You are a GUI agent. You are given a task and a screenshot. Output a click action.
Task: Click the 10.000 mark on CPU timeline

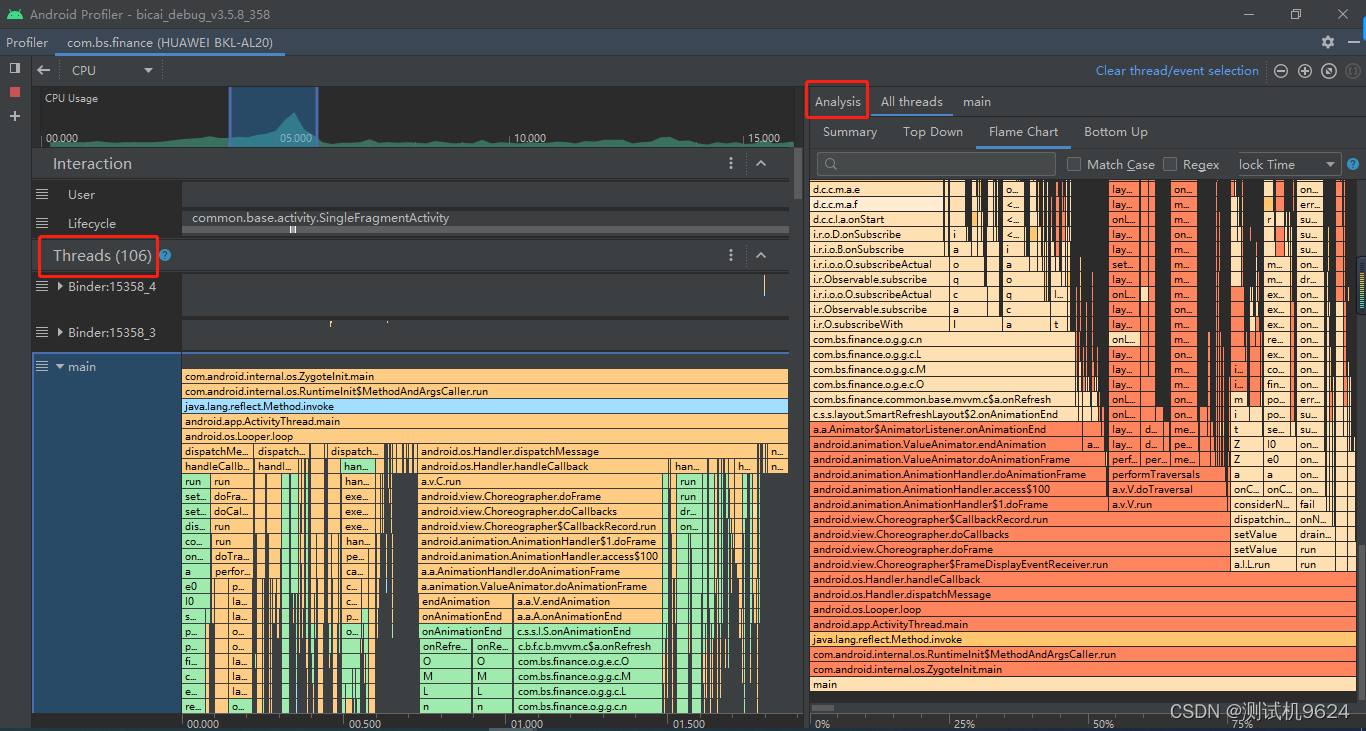(x=529, y=138)
